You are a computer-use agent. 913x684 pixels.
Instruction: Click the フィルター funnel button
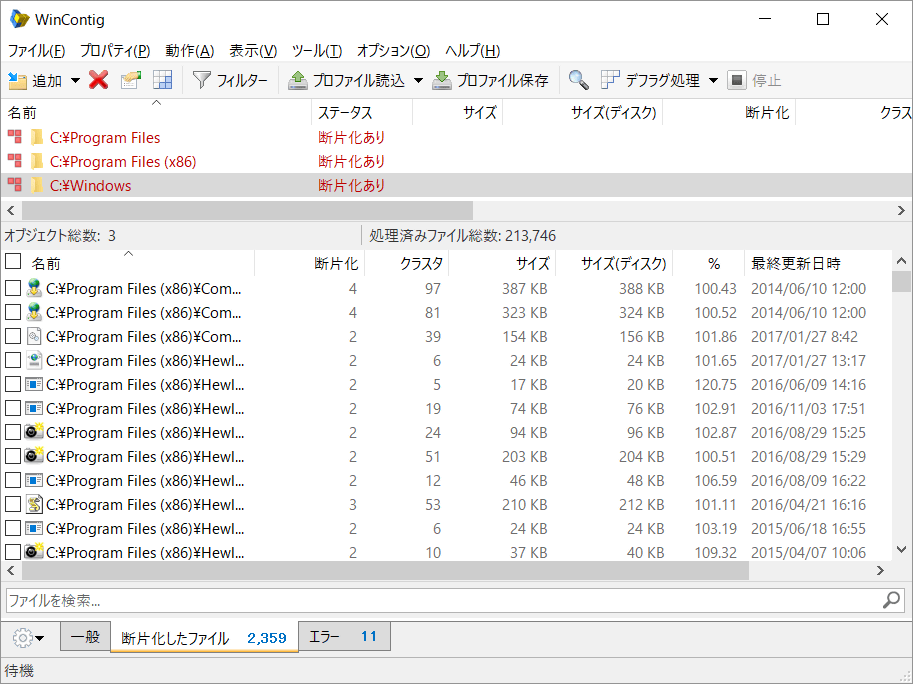[230, 80]
